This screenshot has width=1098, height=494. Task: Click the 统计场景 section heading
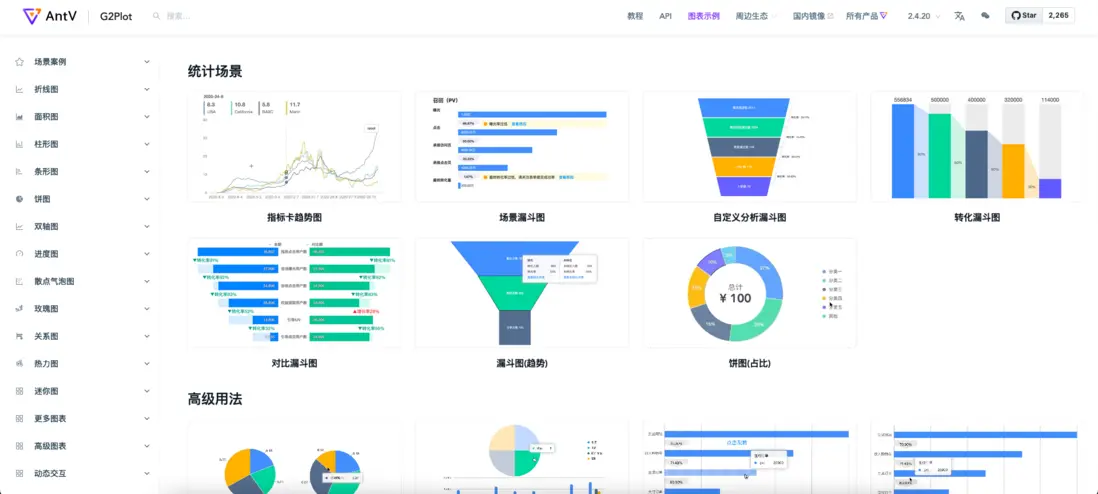pos(215,71)
